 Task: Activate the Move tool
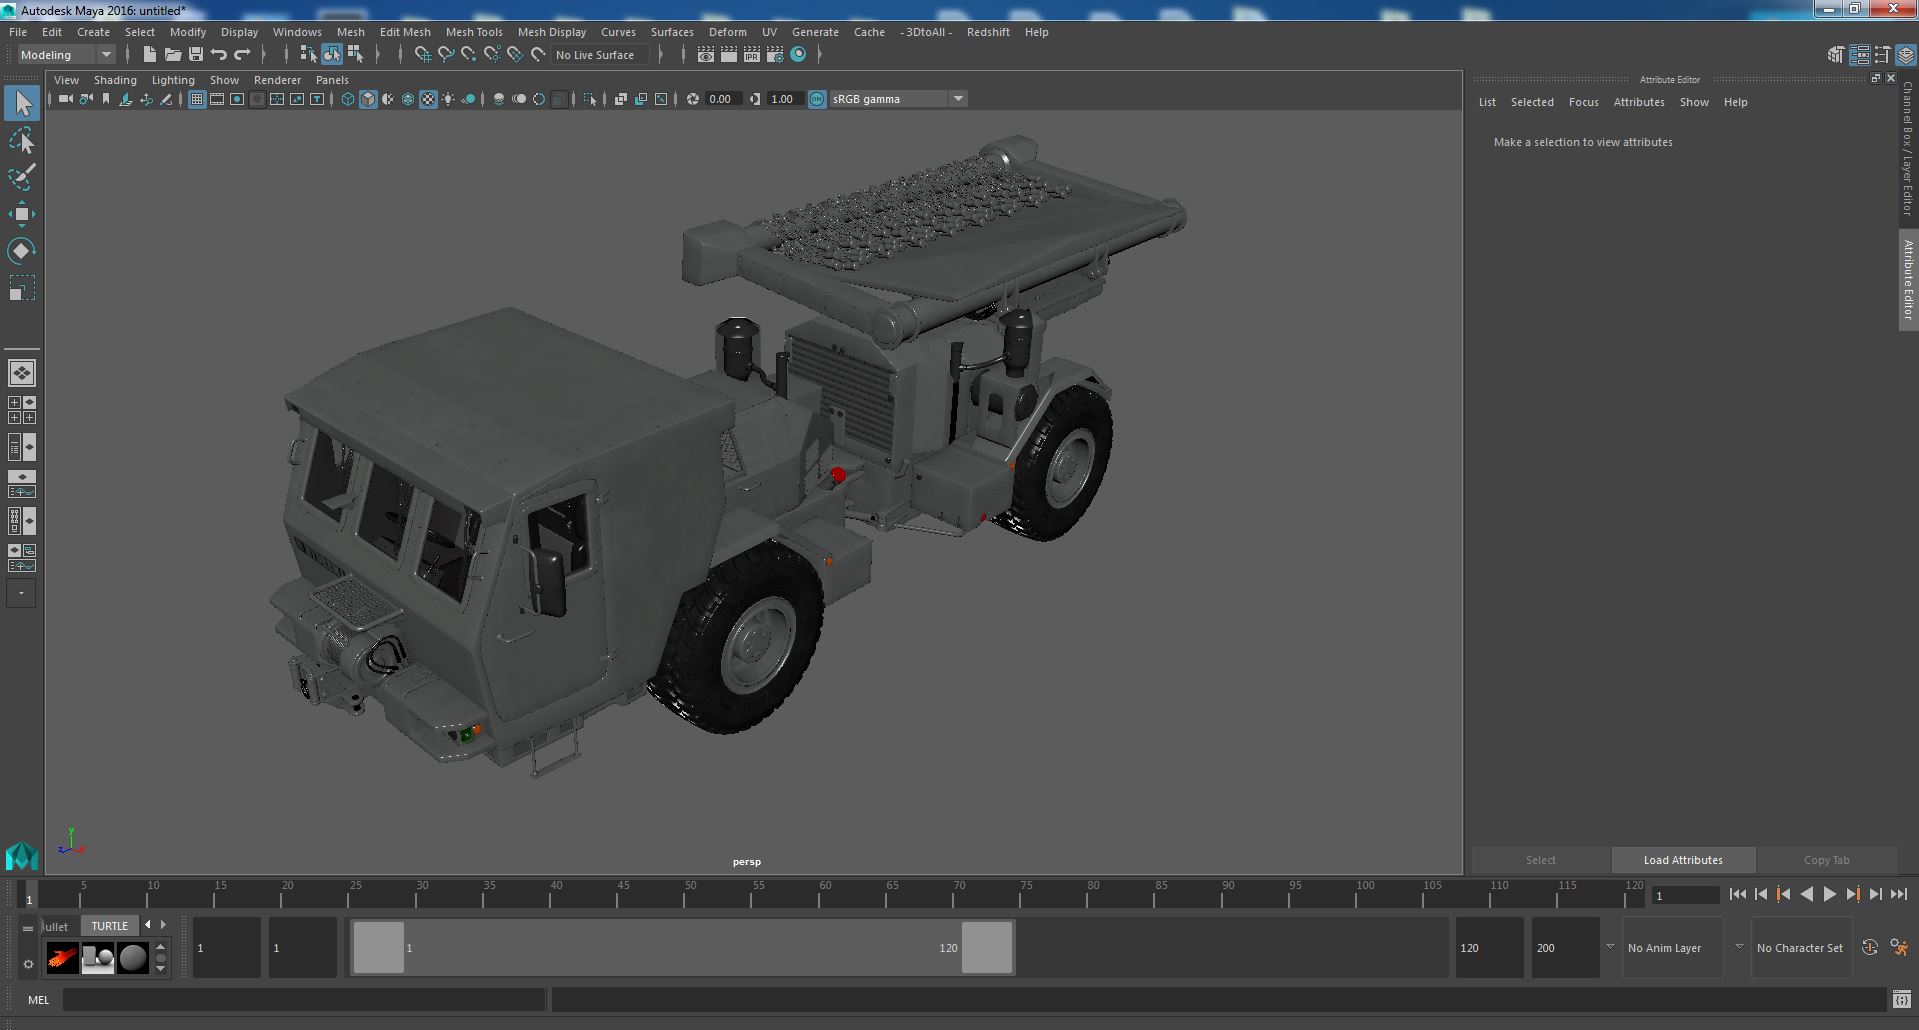click(x=22, y=214)
